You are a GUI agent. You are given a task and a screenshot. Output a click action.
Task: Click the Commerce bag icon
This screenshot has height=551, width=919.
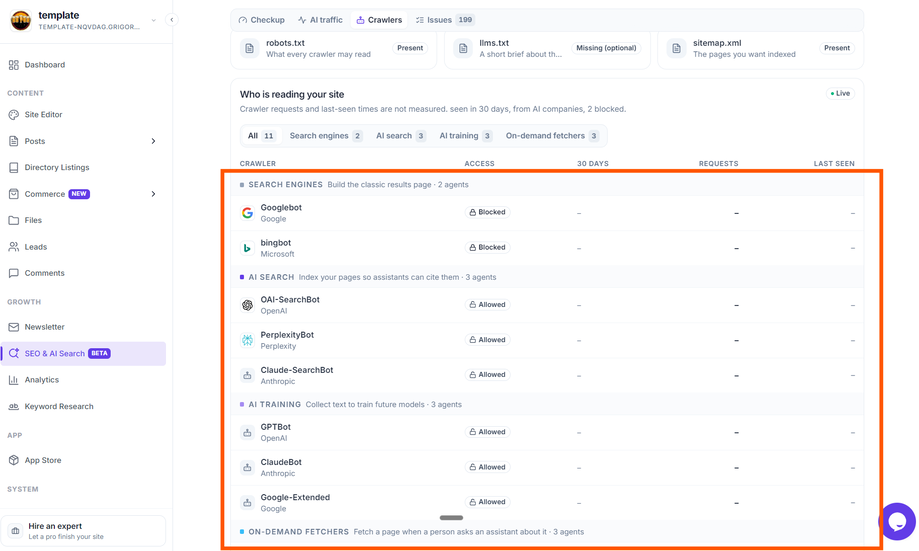pyautogui.click(x=13, y=194)
